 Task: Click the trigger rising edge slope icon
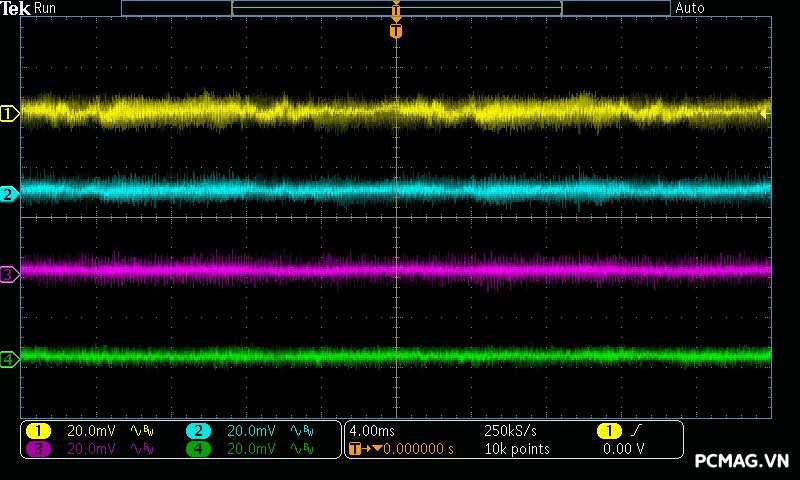click(x=638, y=431)
